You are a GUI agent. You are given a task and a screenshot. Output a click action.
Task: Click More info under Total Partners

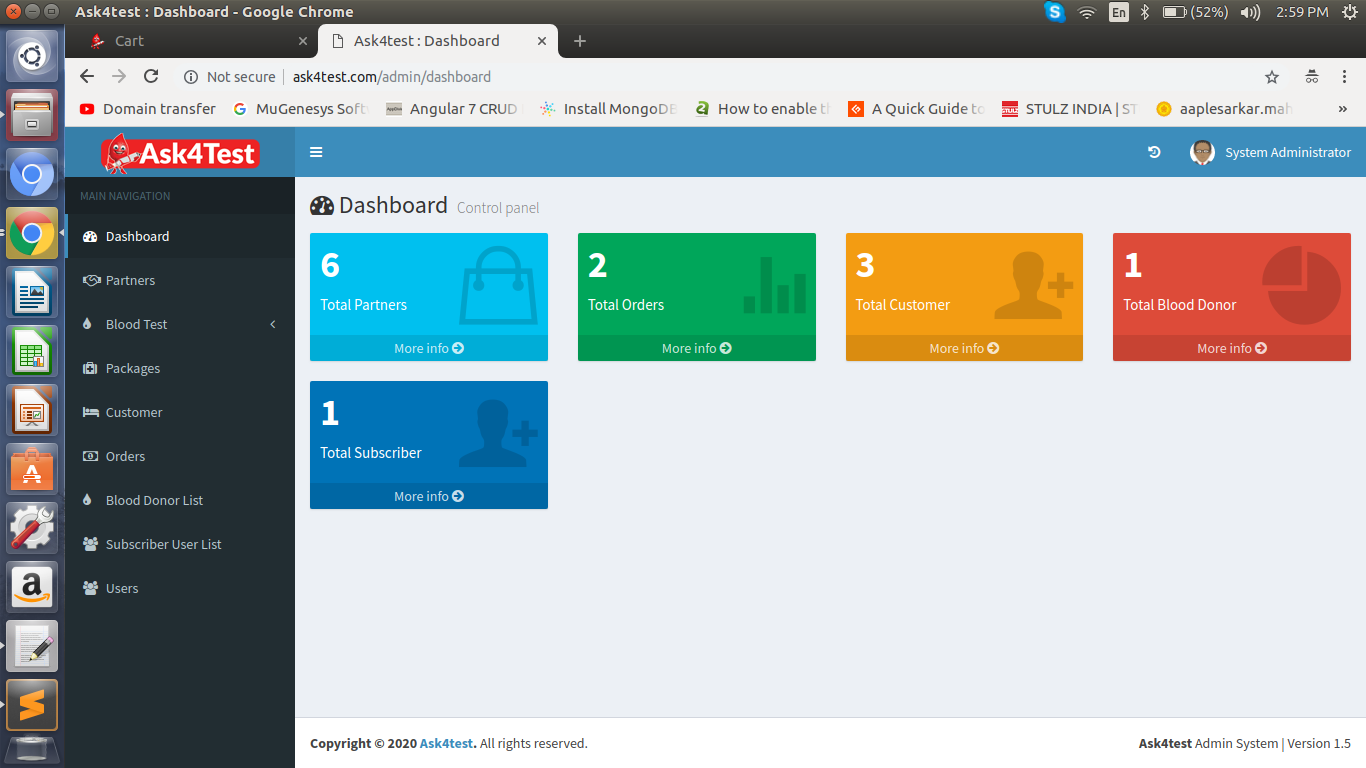428,349
